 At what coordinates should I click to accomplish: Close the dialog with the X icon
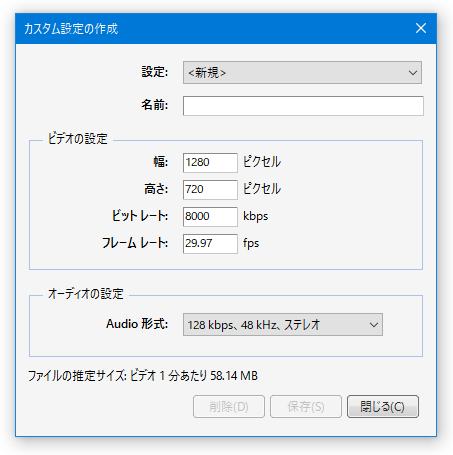coord(421,28)
